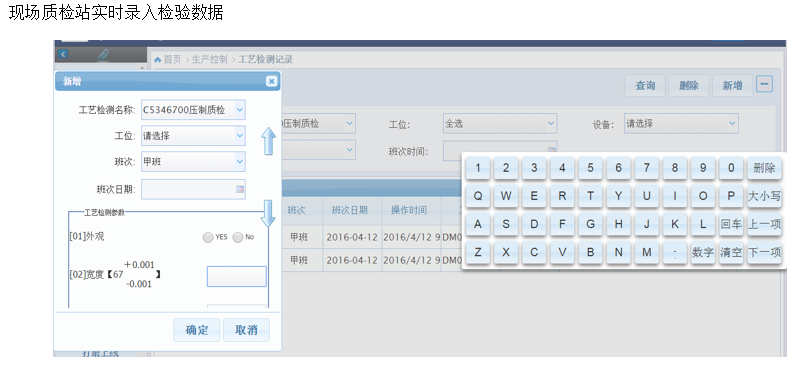Tap the 删除 key on virtual keyboard
The image size is (807, 369).
[764, 168]
